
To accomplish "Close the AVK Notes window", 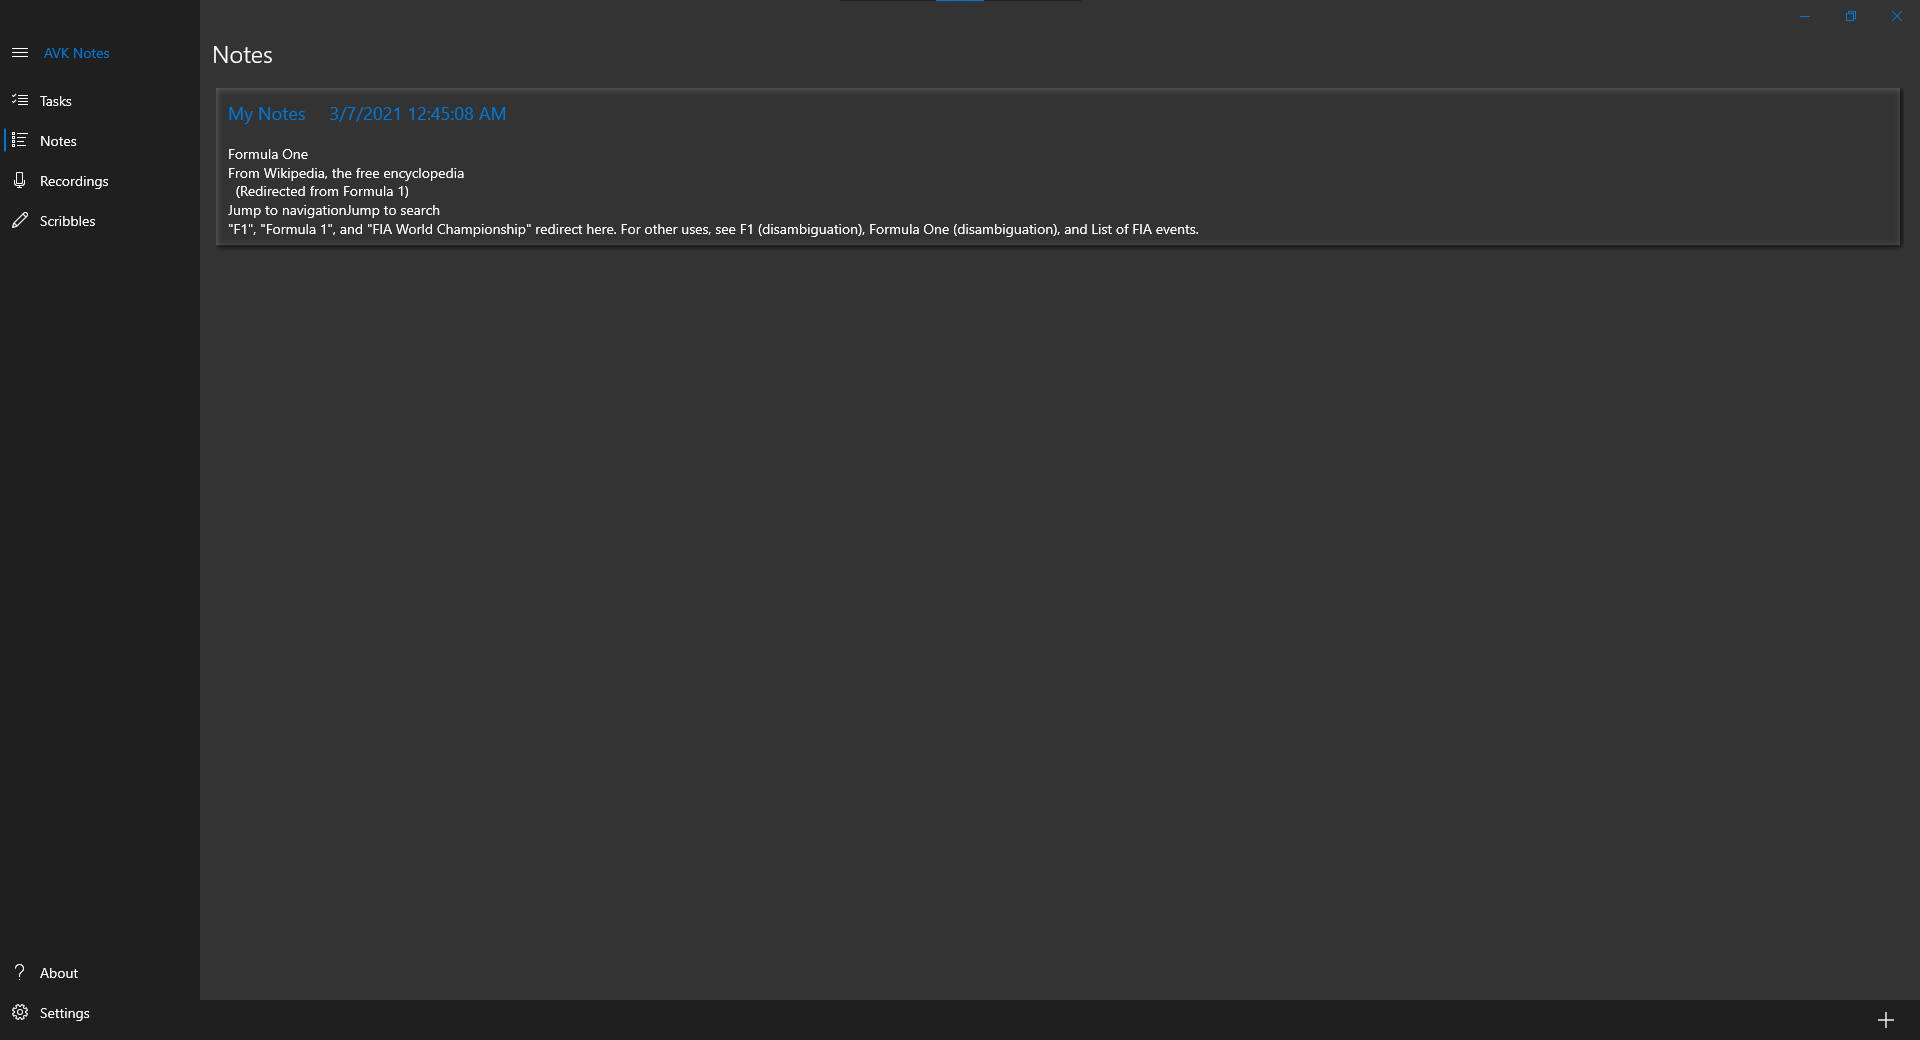I will tap(1897, 16).
